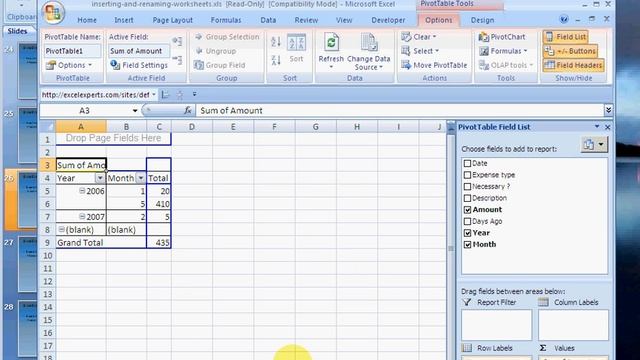Sort ascending A to Z
The width and height of the screenshot is (640, 360).
[276, 41]
